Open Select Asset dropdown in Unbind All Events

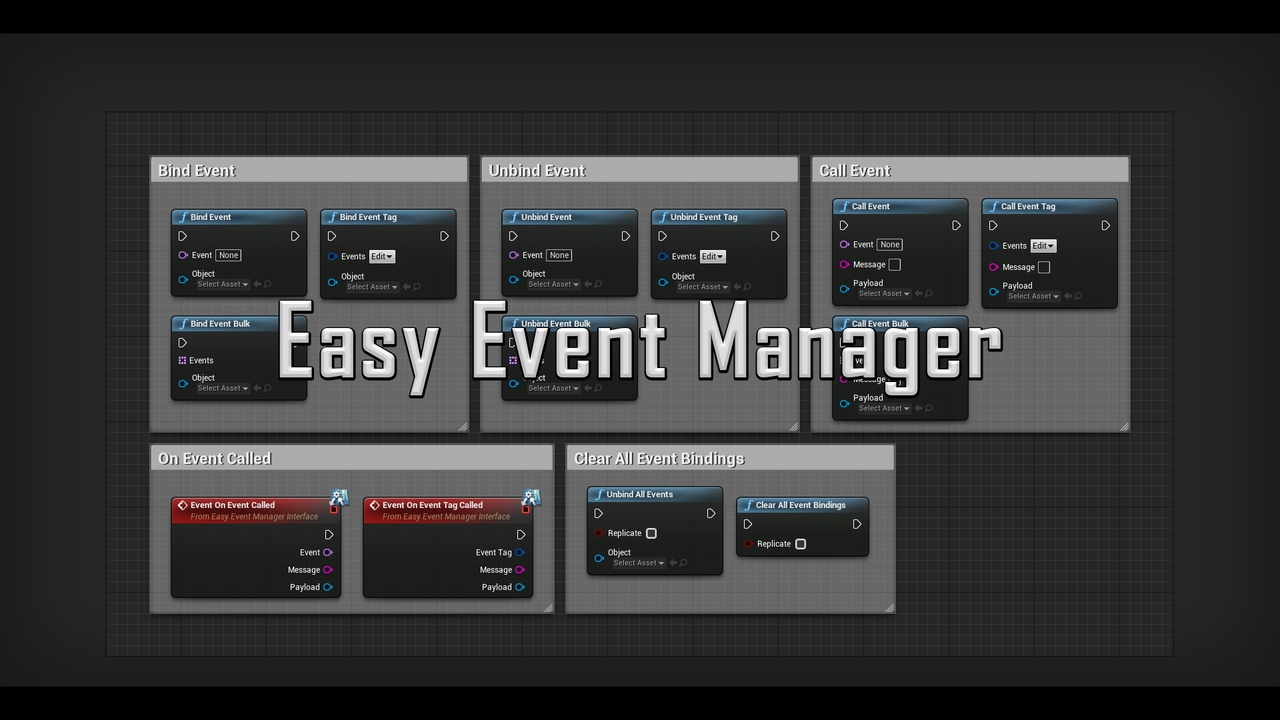639,563
